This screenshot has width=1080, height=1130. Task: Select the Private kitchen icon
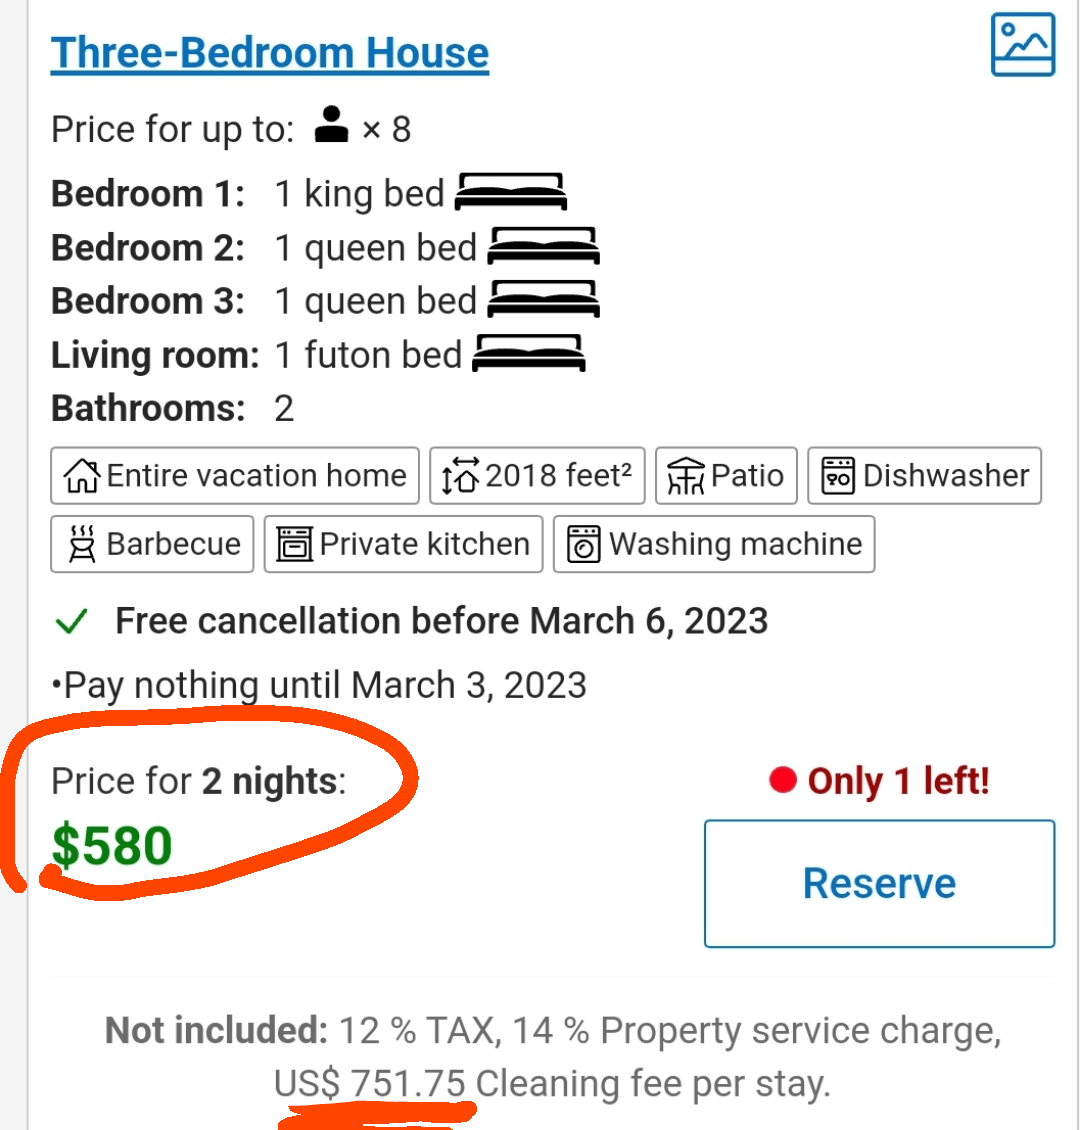pyautogui.click(x=296, y=543)
